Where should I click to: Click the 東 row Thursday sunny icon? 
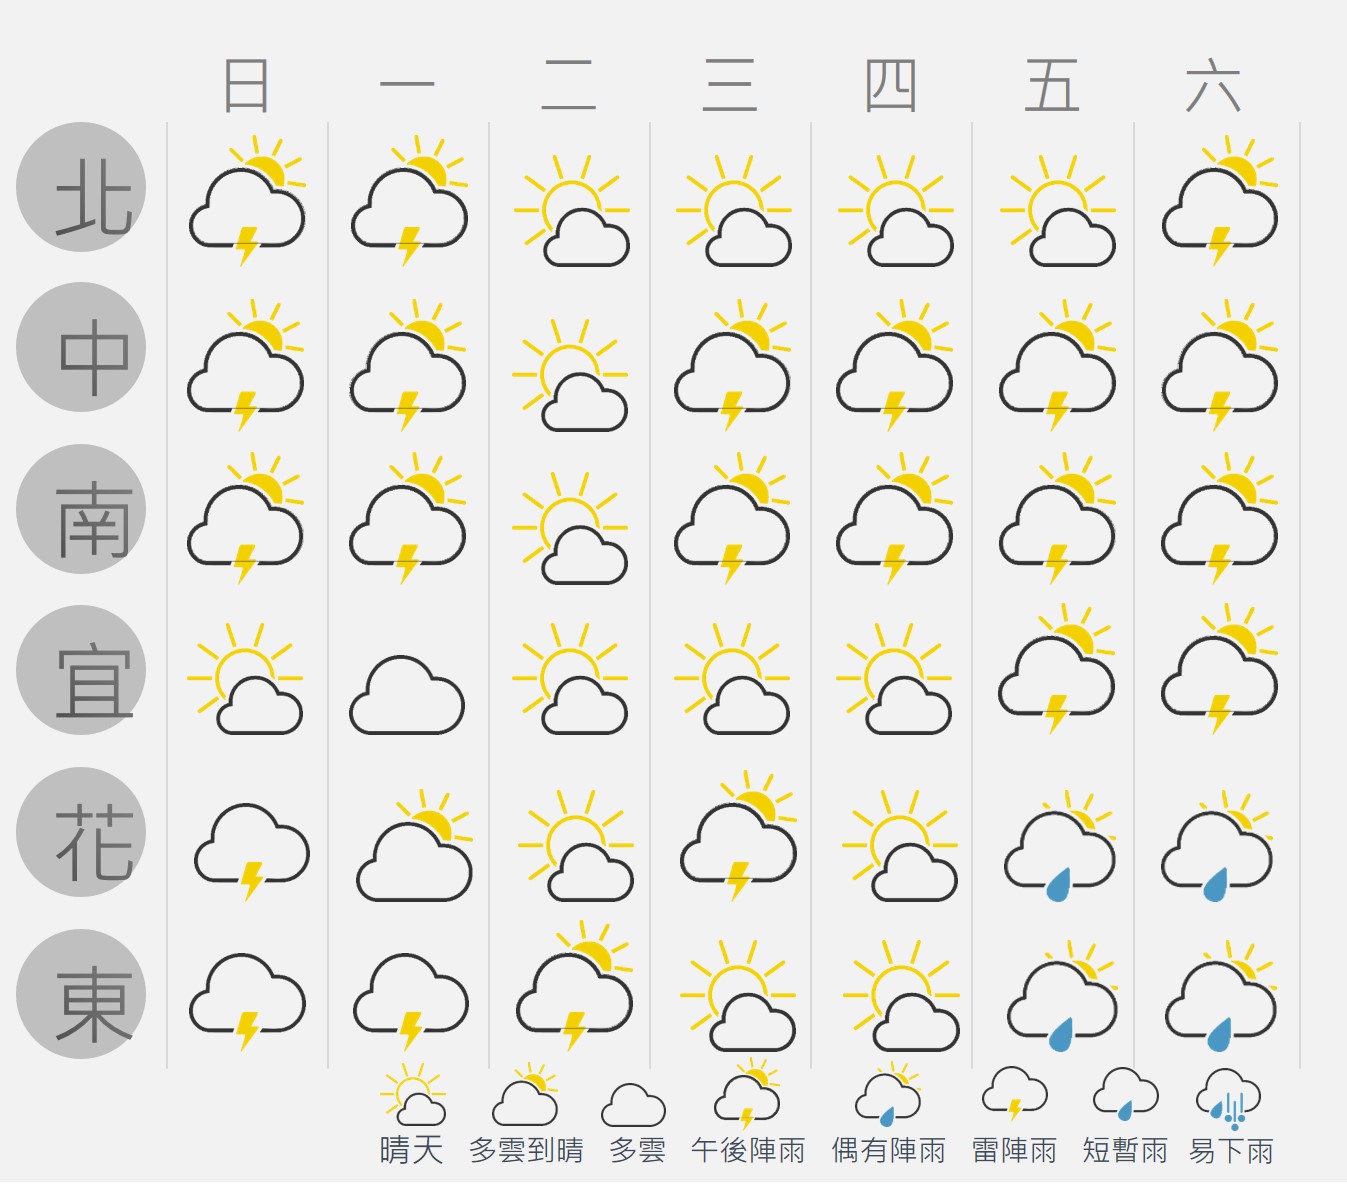[901, 996]
